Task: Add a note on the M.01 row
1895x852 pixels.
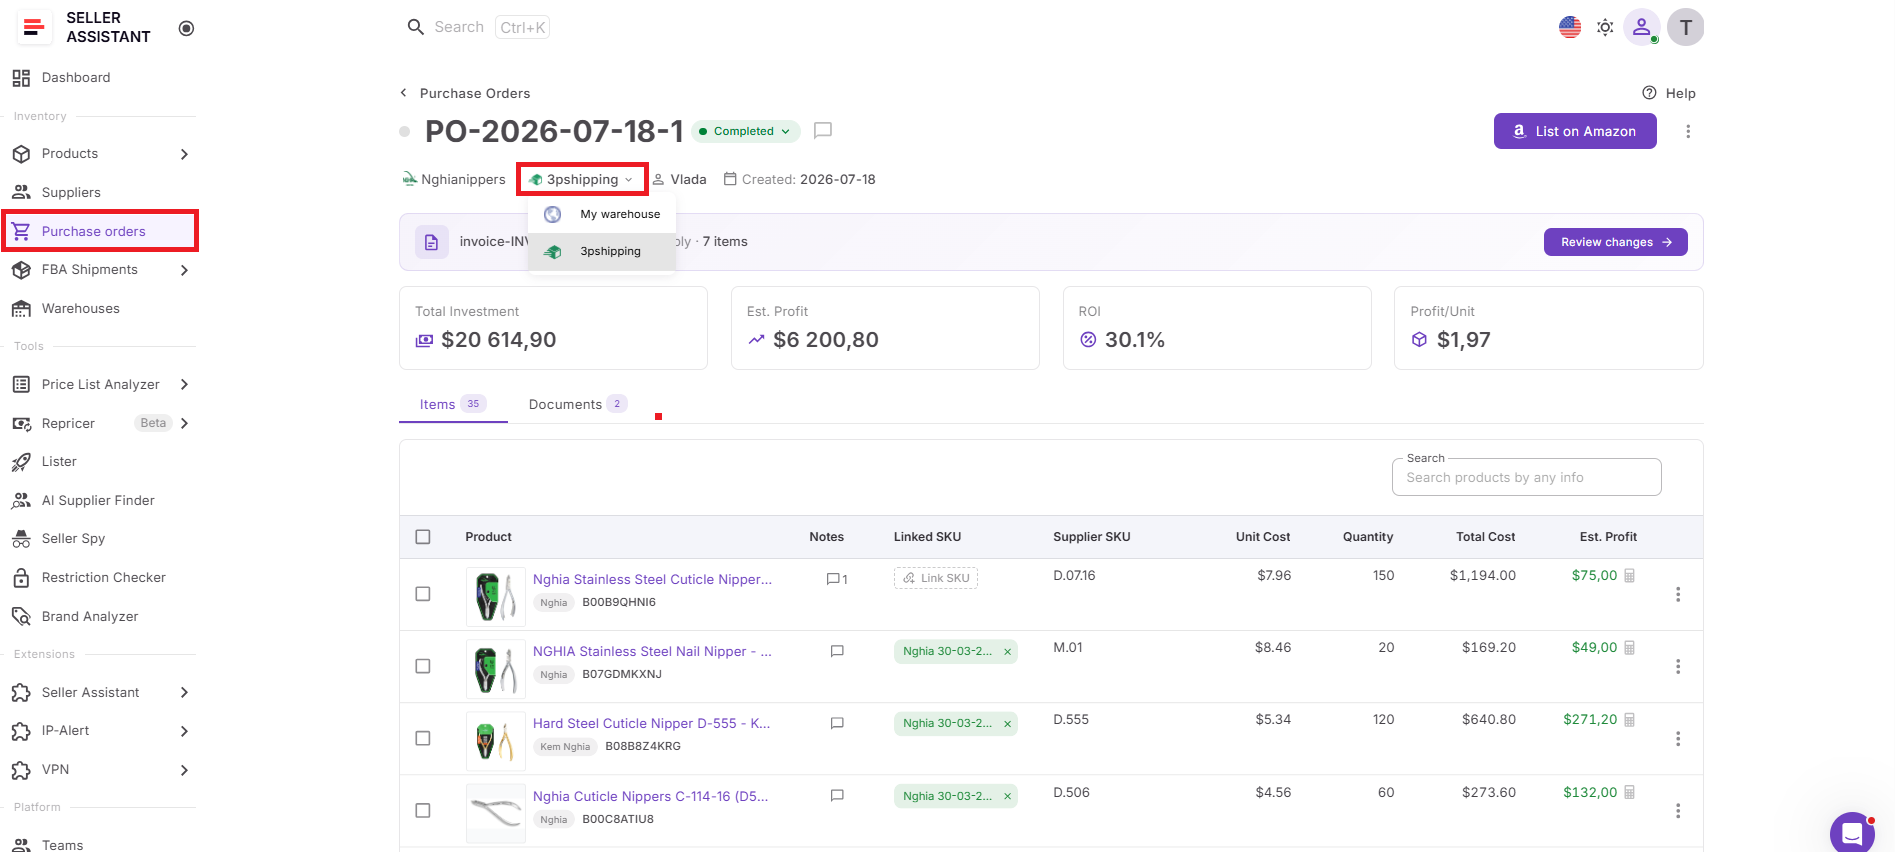Action: click(x=837, y=651)
